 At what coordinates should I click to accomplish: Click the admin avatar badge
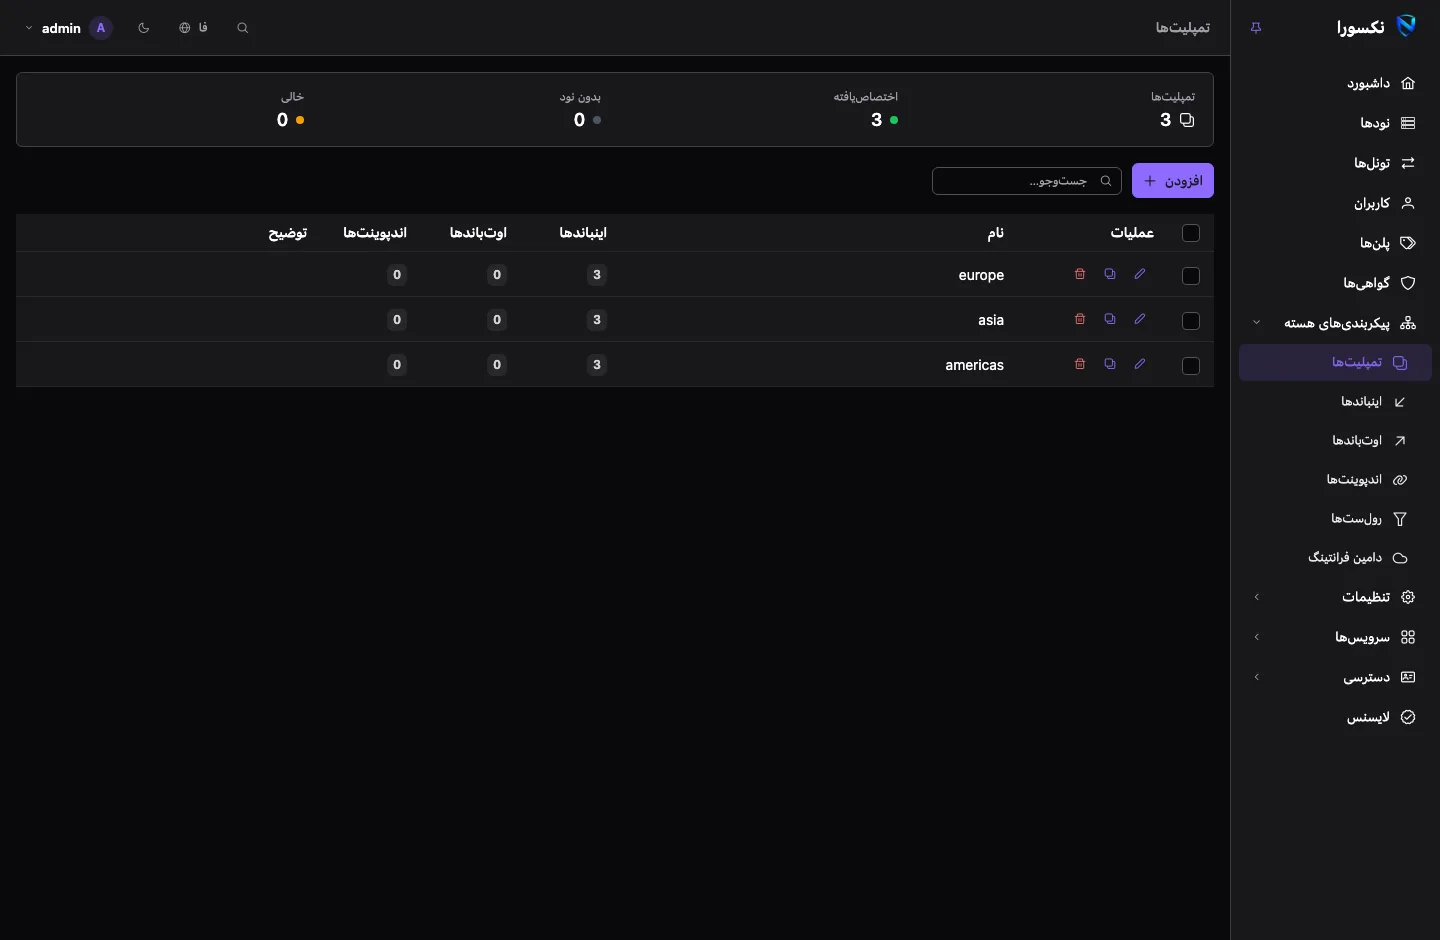101,28
